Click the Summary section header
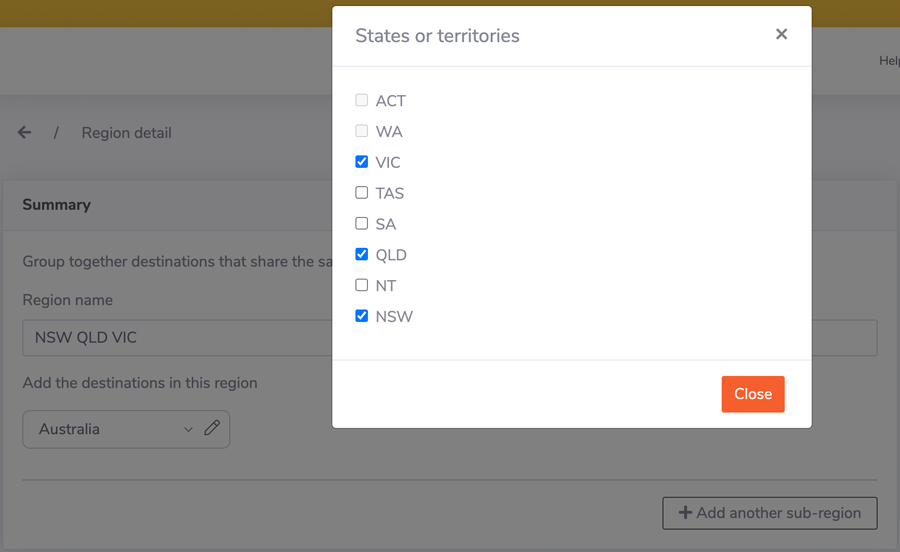 point(57,205)
